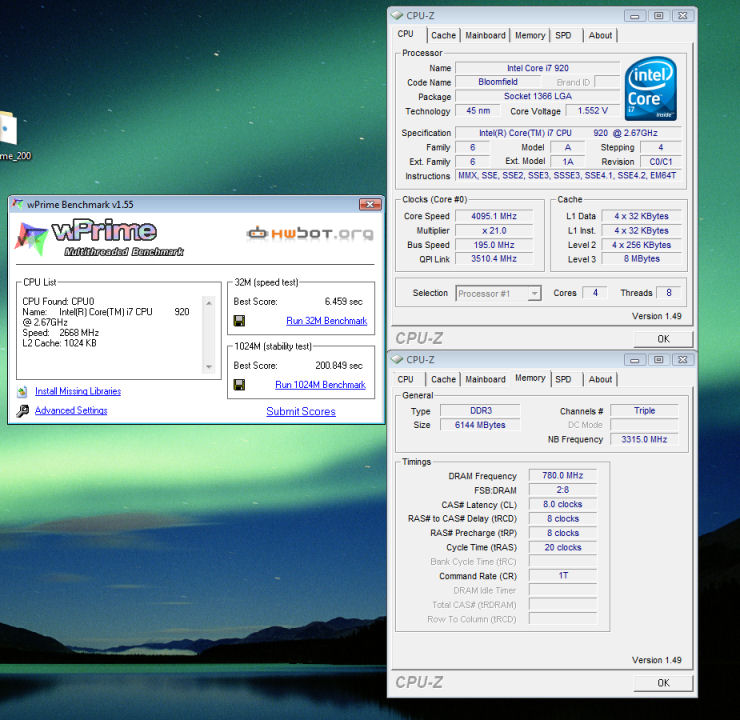Click the Bloomfield code name field
The height and width of the screenshot is (720, 740).
point(498,82)
